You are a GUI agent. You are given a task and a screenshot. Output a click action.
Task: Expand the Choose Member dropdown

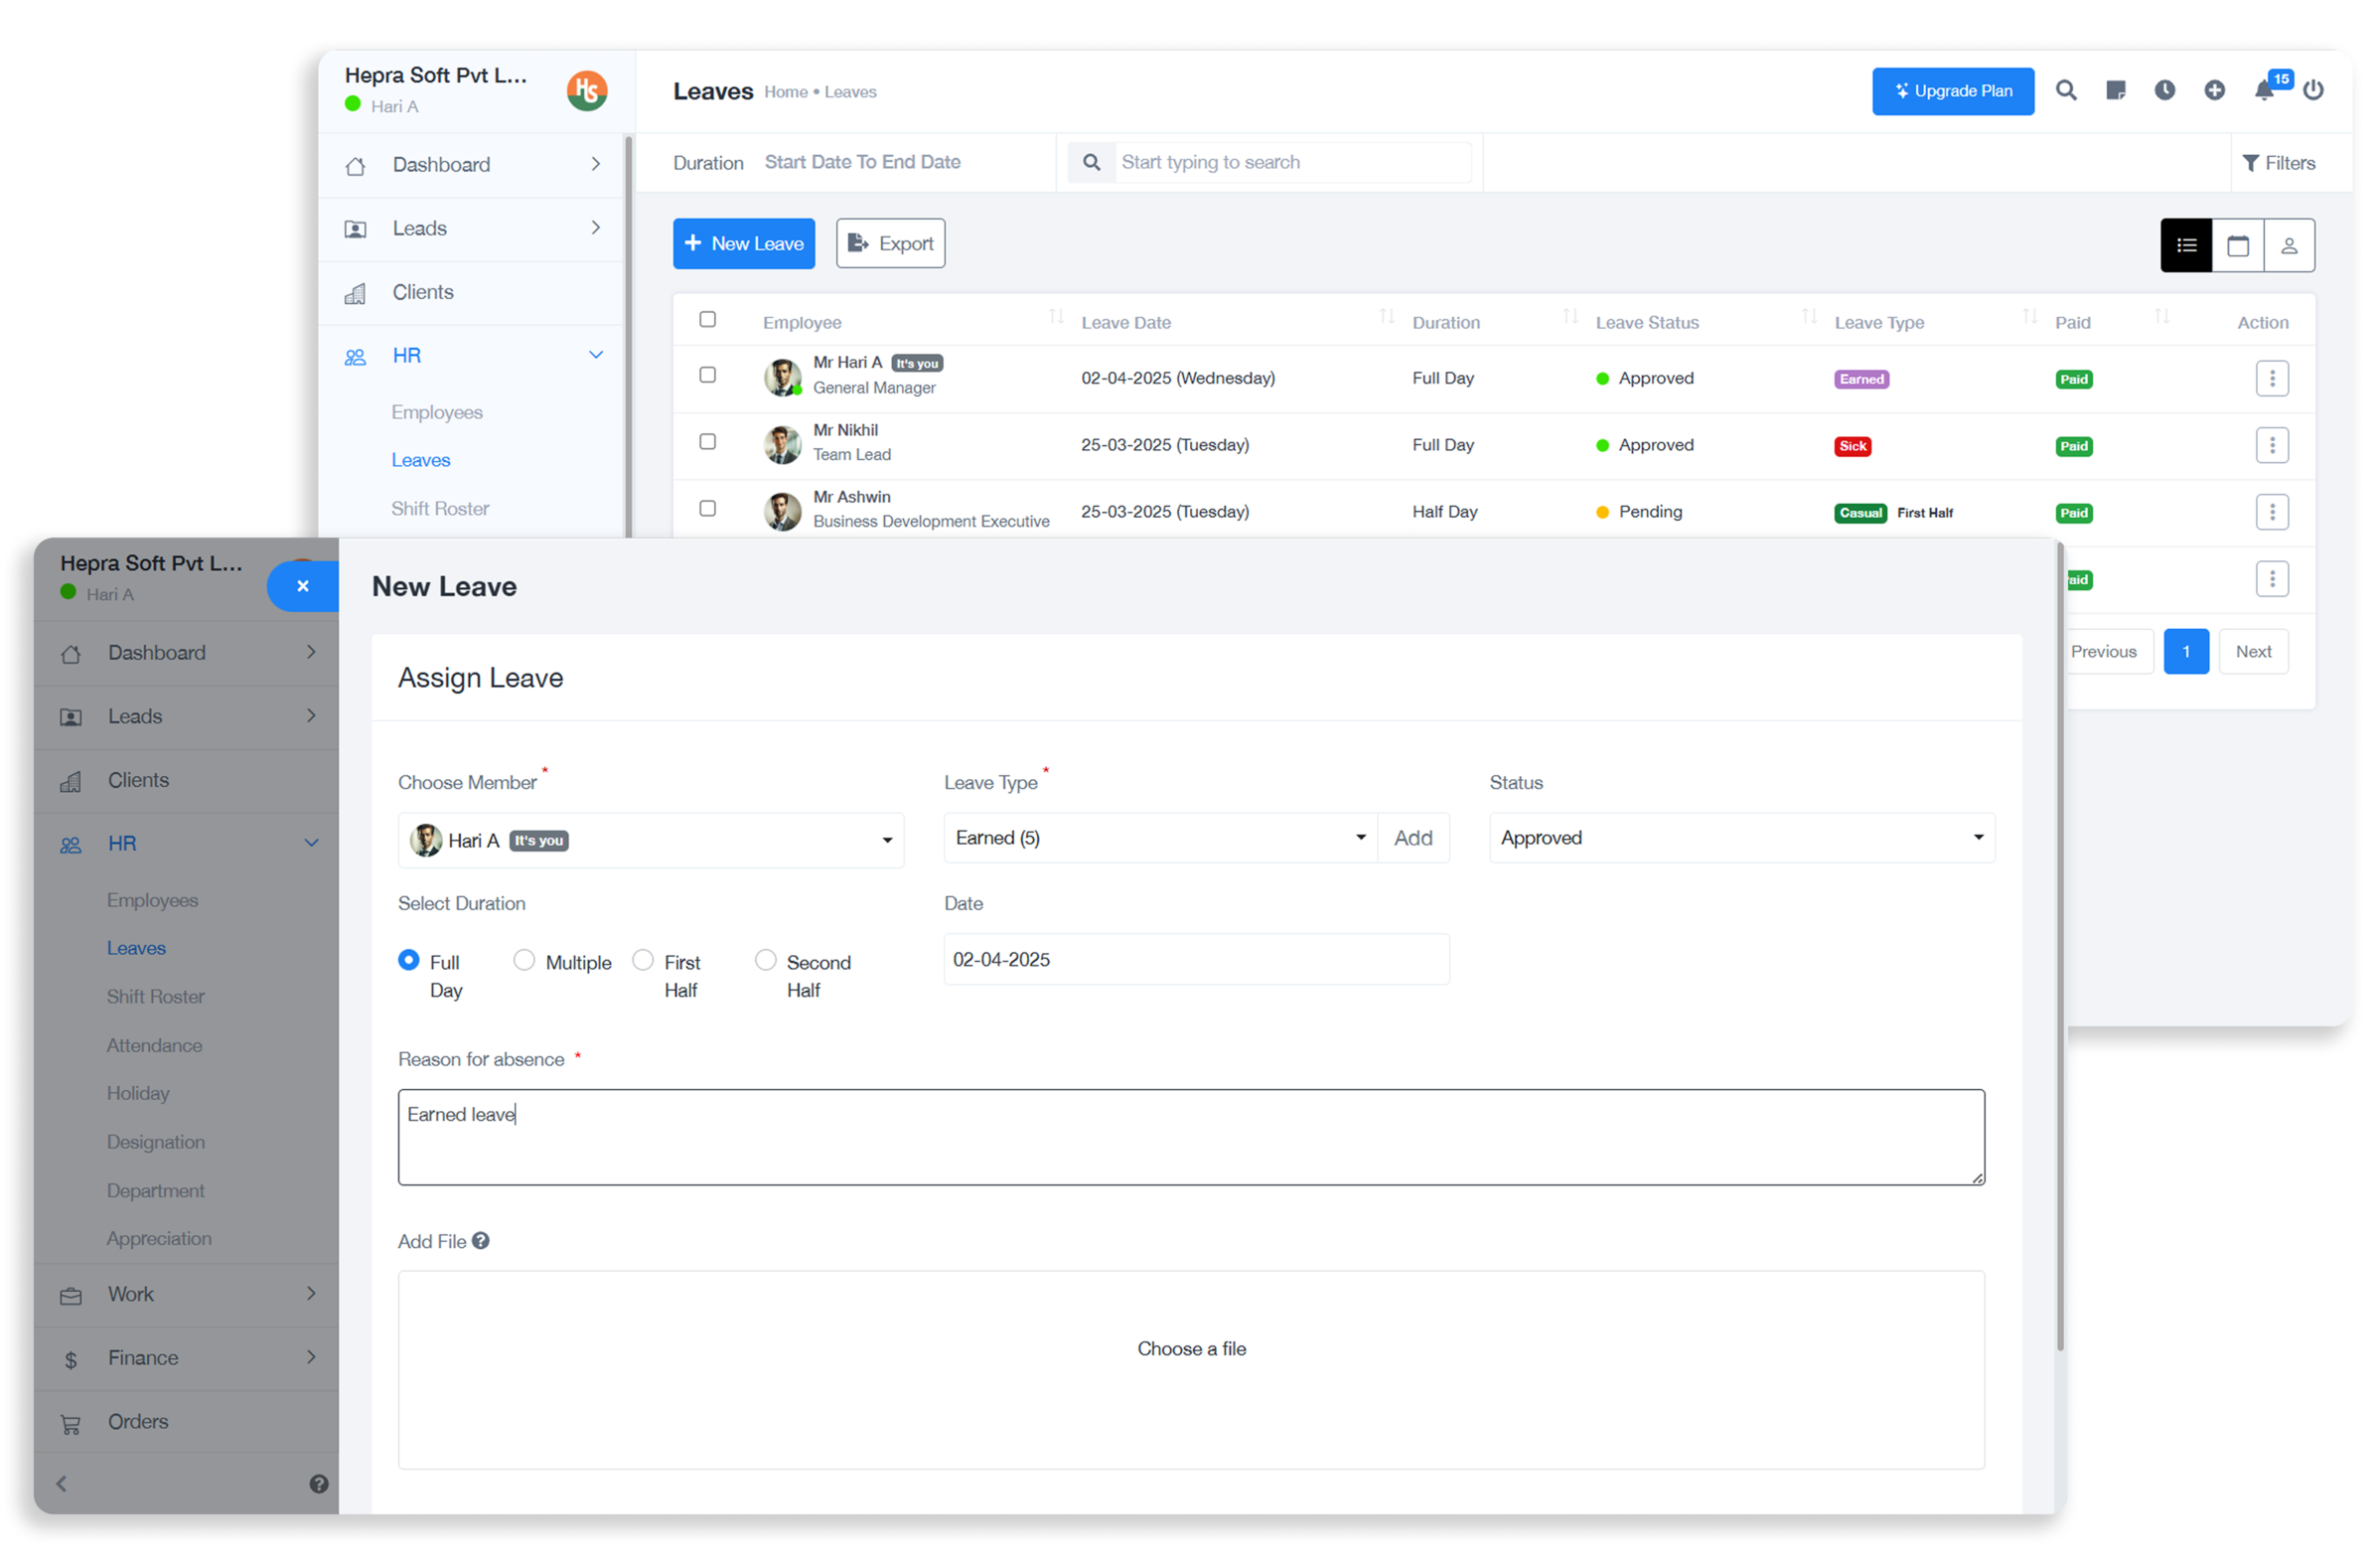tap(650, 840)
